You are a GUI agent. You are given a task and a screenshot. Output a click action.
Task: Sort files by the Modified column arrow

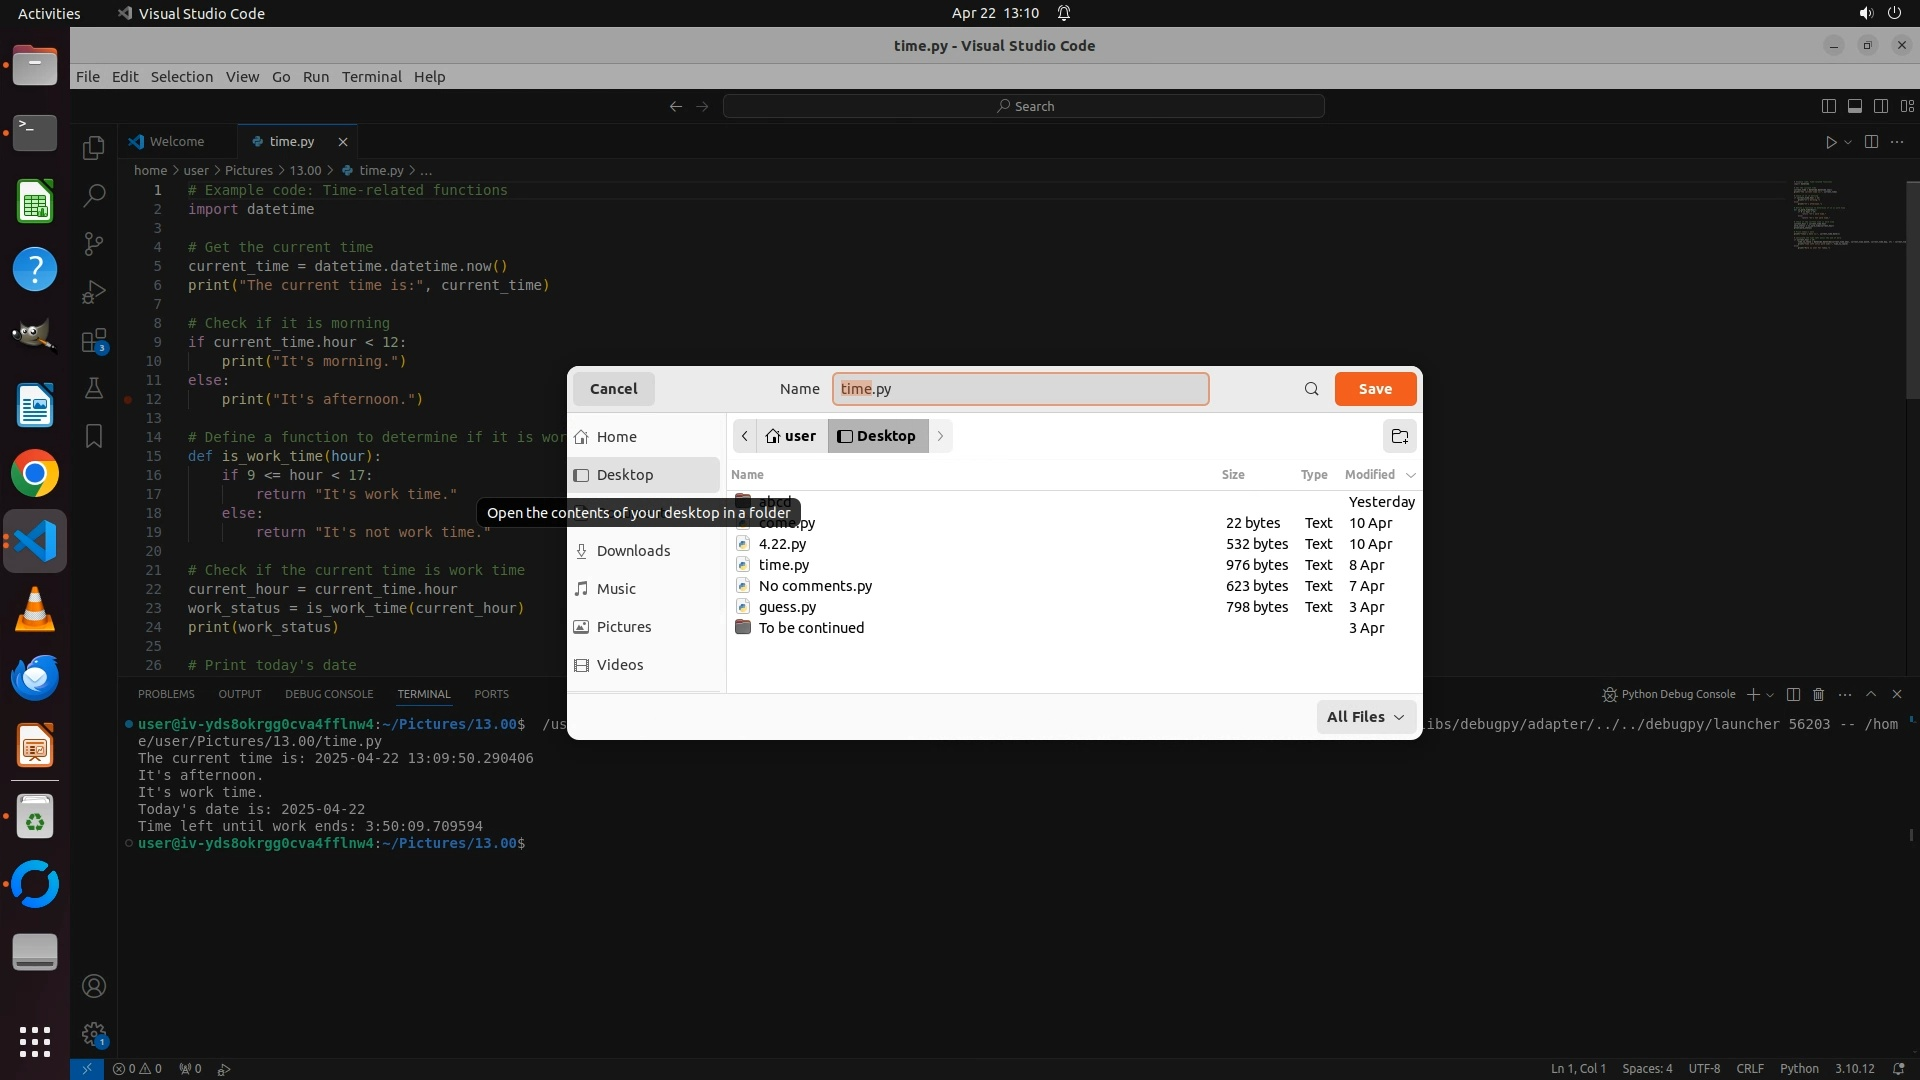(1411, 475)
